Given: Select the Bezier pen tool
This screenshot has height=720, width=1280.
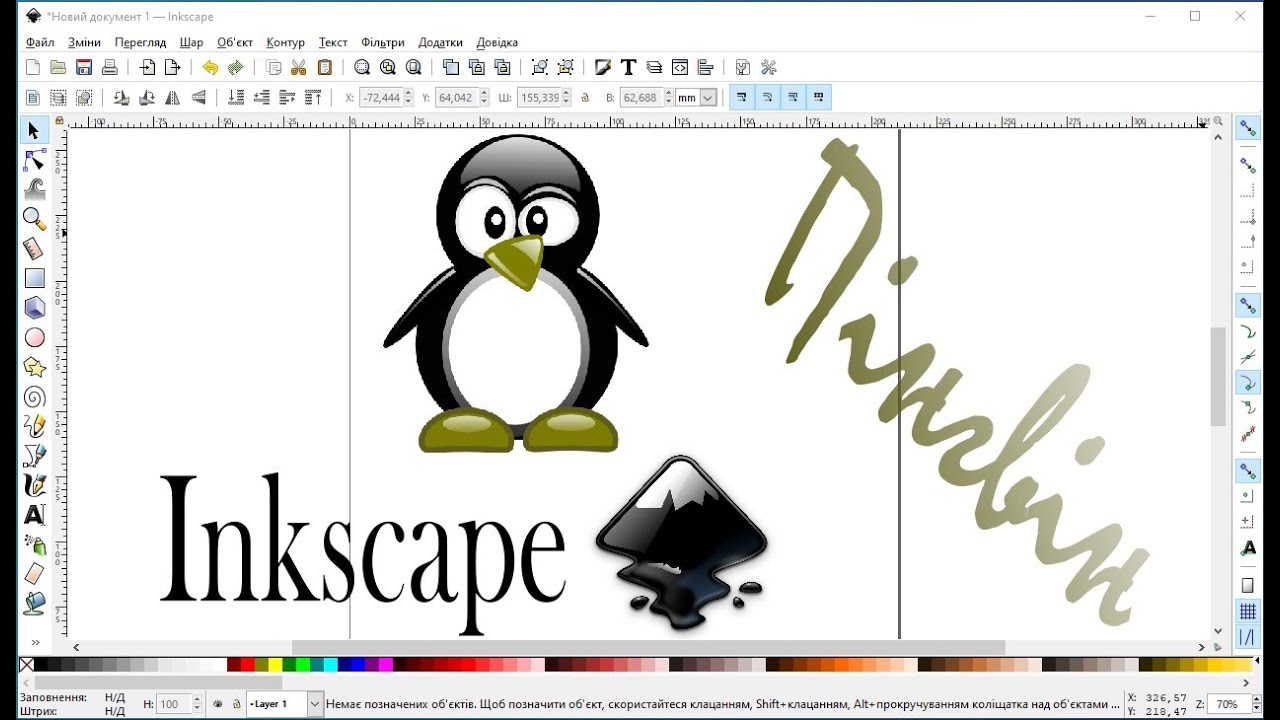Looking at the screenshot, I should point(34,456).
